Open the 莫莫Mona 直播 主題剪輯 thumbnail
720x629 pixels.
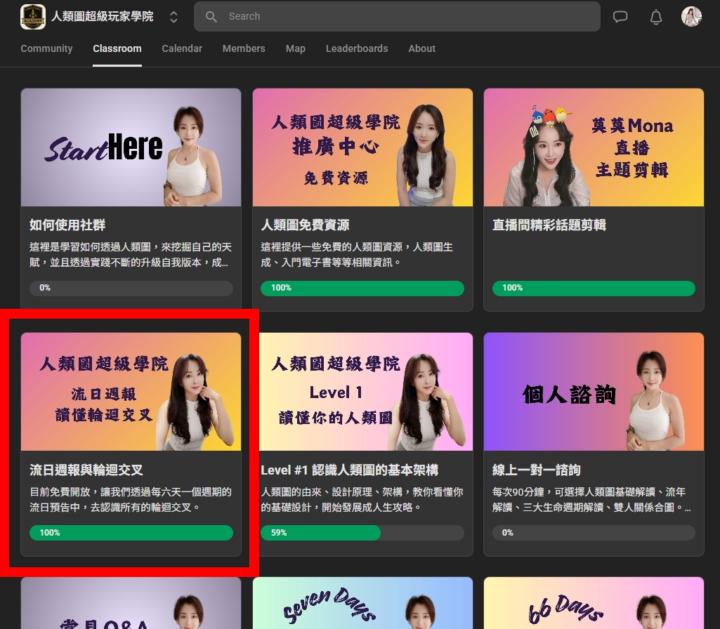(x=594, y=147)
